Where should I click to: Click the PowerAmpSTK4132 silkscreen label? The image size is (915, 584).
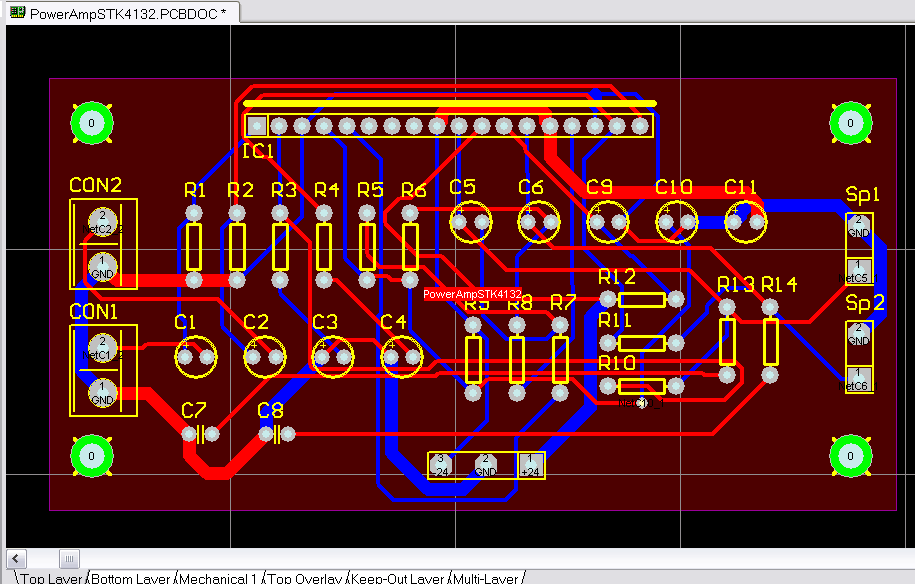(x=473, y=294)
